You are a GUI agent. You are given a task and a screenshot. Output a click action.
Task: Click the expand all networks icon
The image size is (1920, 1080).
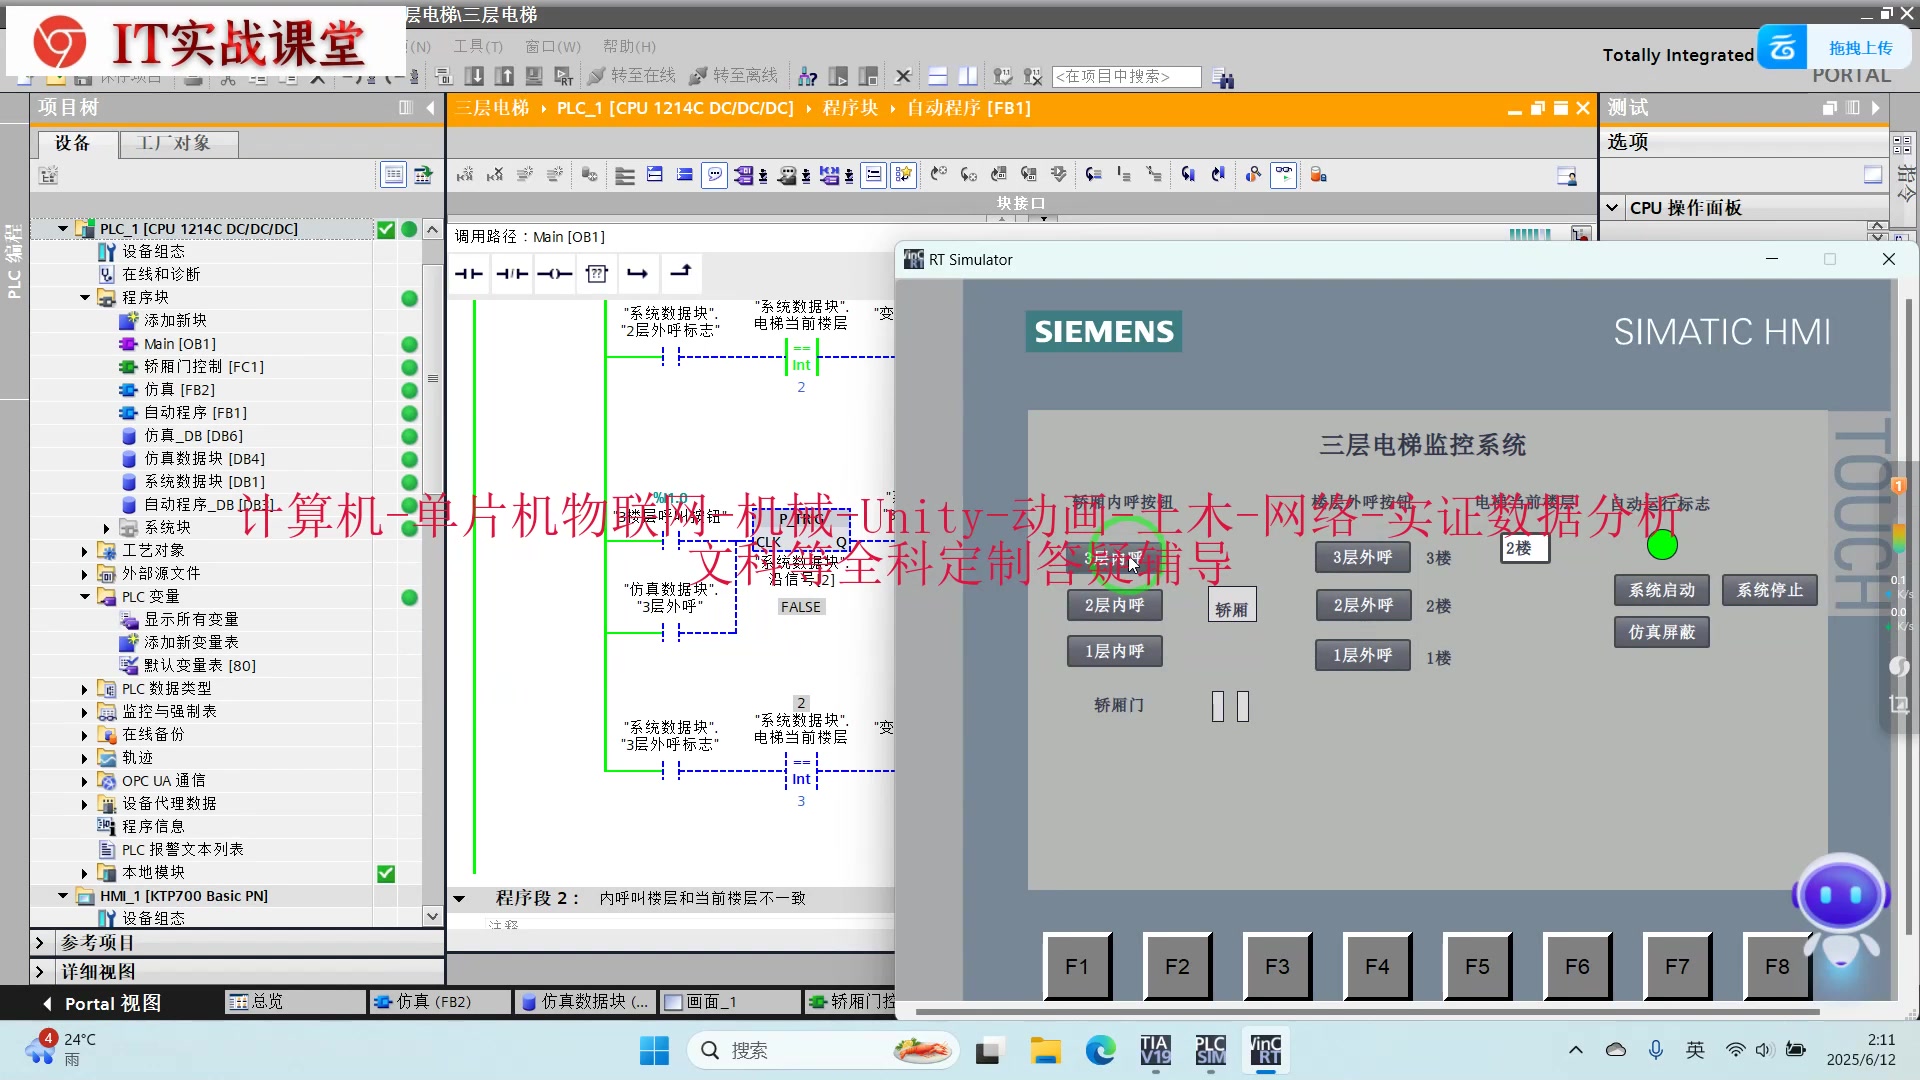(x=655, y=175)
